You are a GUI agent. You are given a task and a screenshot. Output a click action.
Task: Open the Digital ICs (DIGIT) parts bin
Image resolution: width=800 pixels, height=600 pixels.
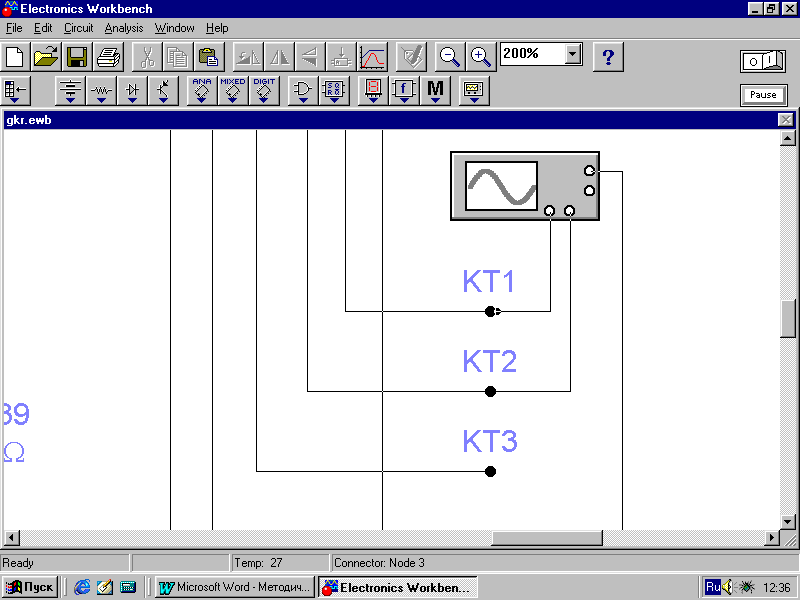[x=264, y=91]
